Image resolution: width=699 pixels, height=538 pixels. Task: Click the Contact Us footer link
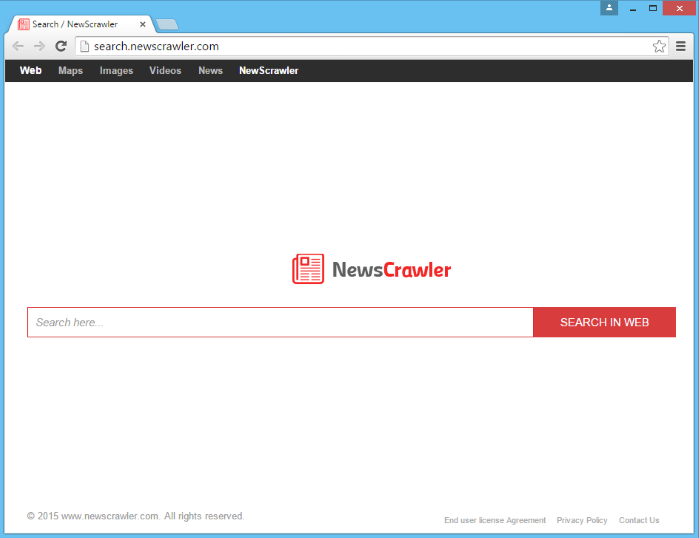(x=639, y=520)
